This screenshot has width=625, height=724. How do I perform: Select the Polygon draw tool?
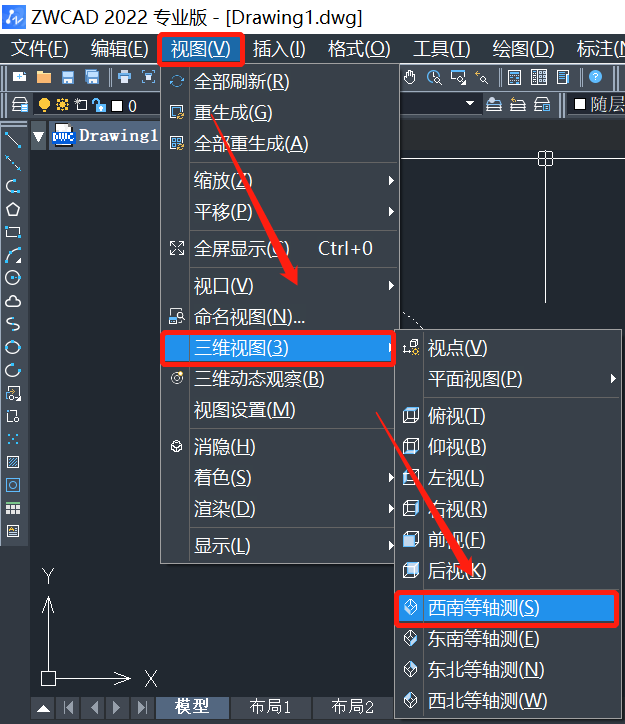click(x=13, y=209)
